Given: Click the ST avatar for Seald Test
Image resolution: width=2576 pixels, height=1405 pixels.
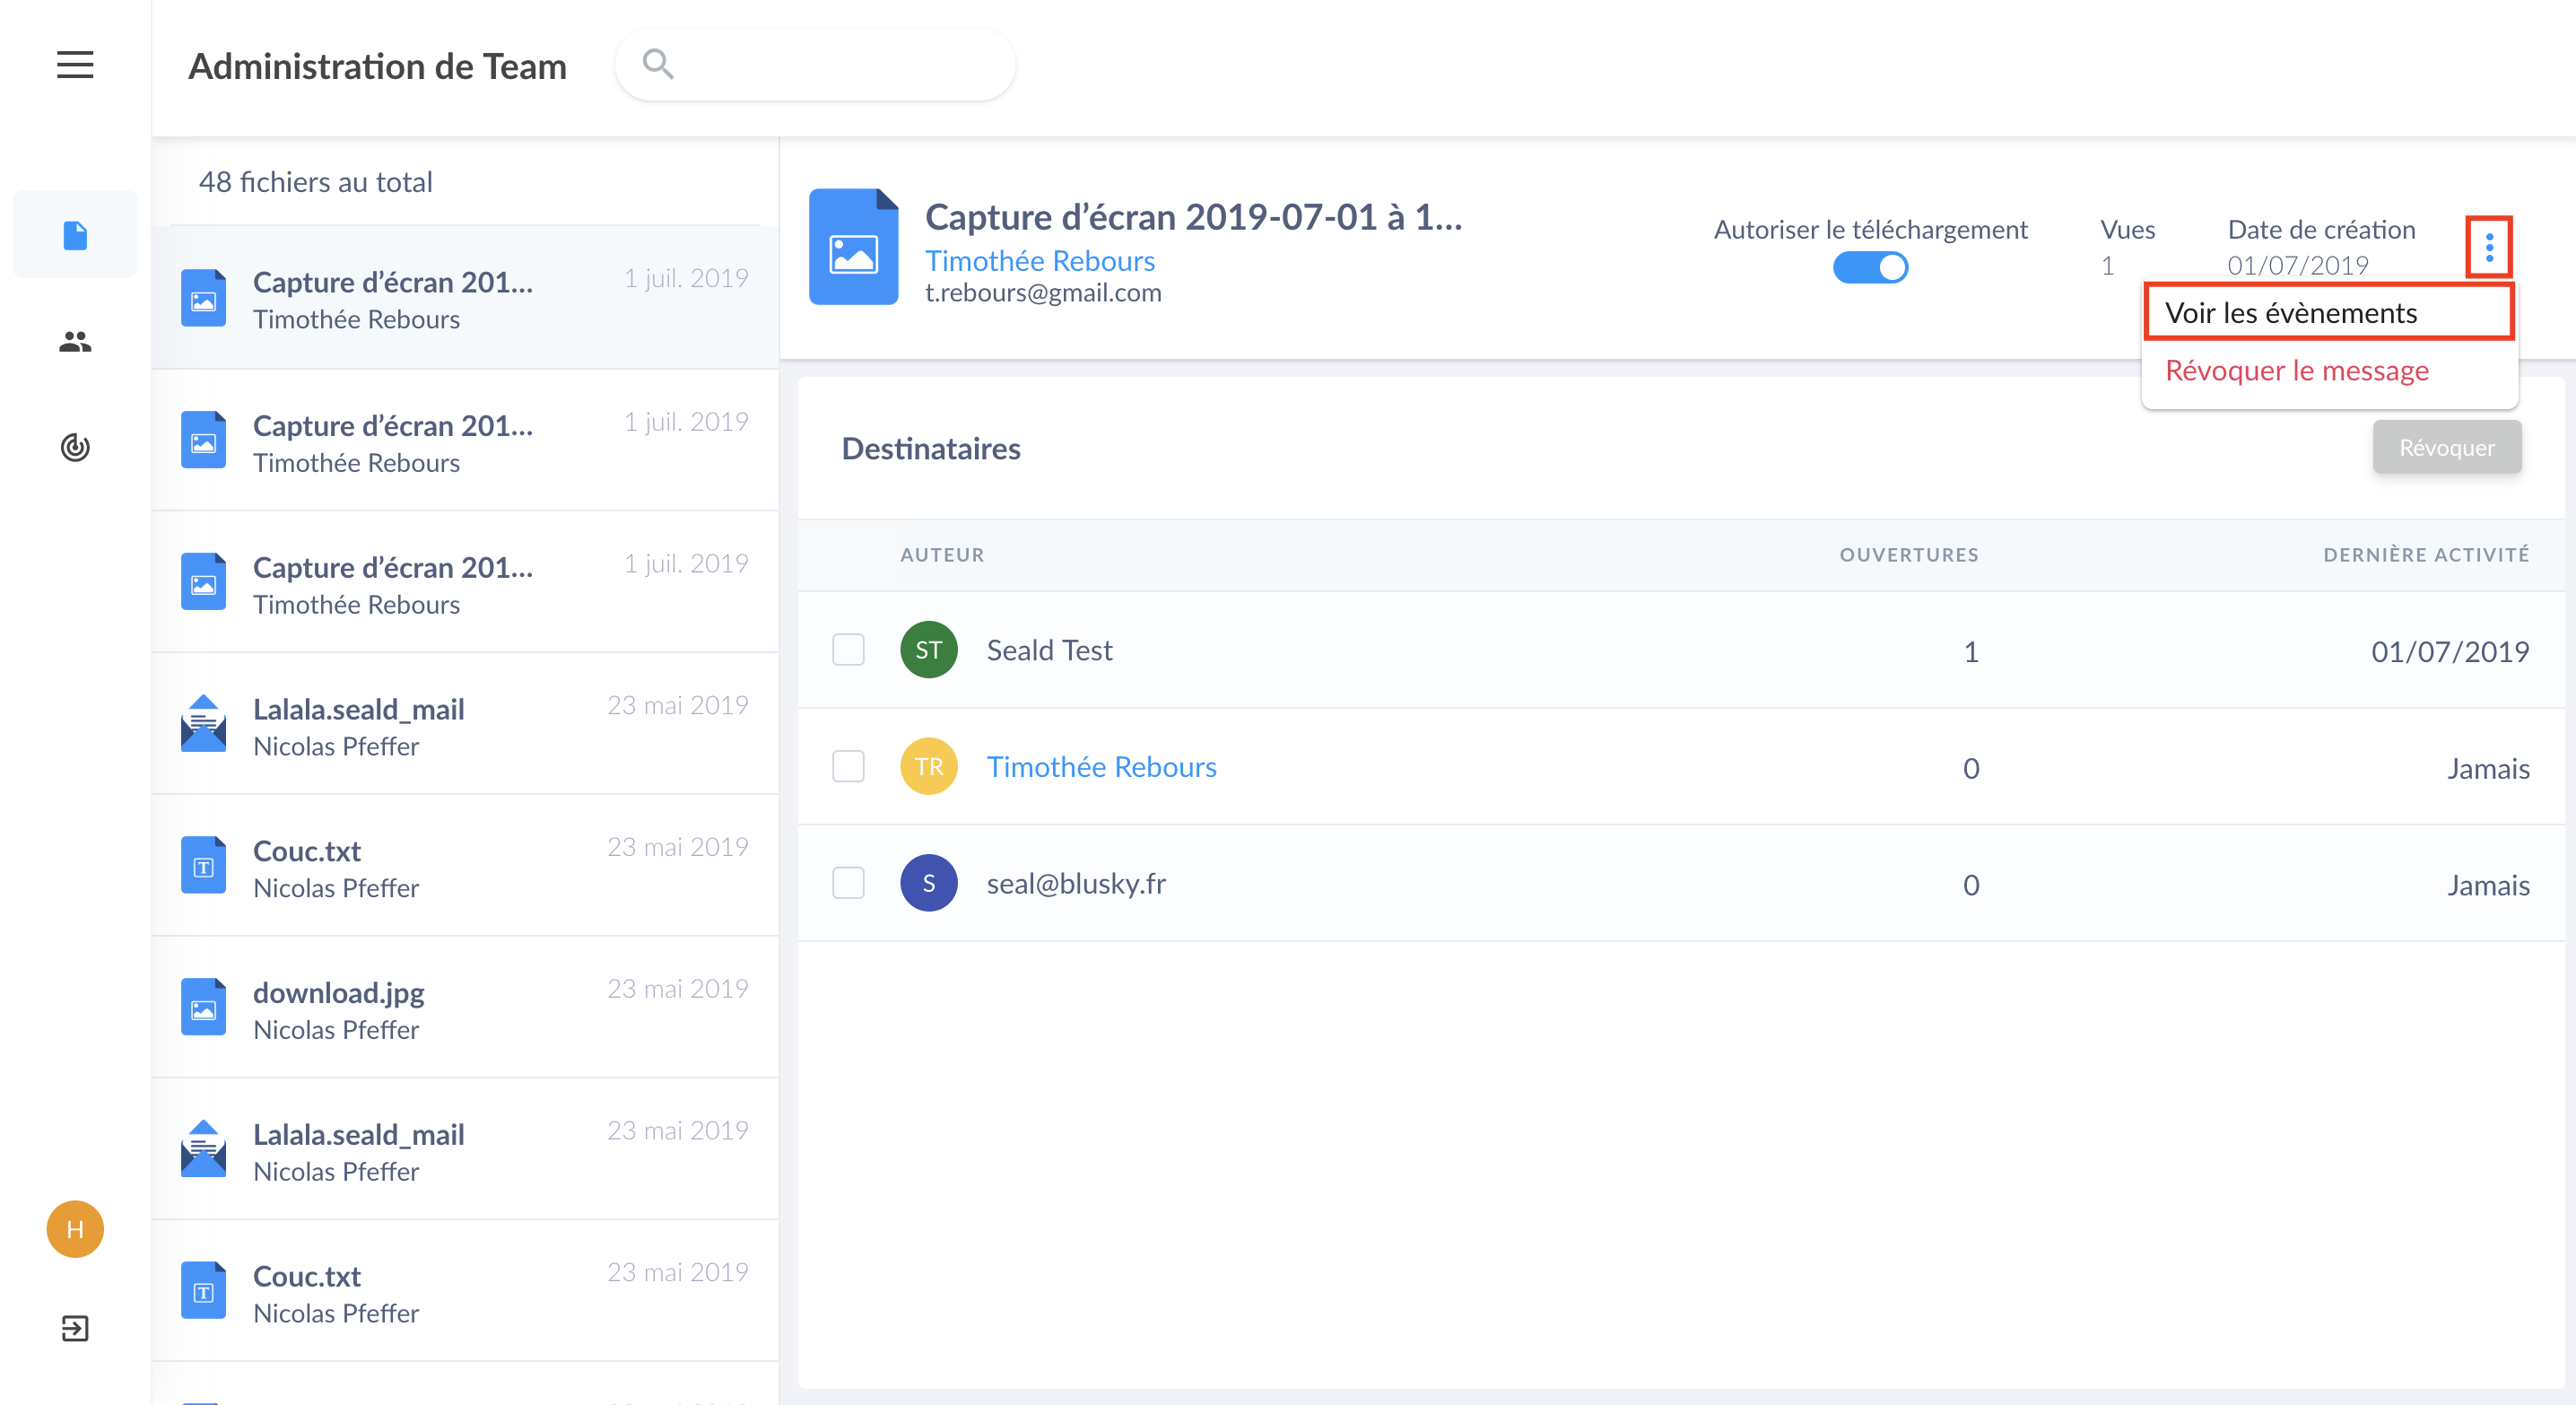Looking at the screenshot, I should (928, 650).
